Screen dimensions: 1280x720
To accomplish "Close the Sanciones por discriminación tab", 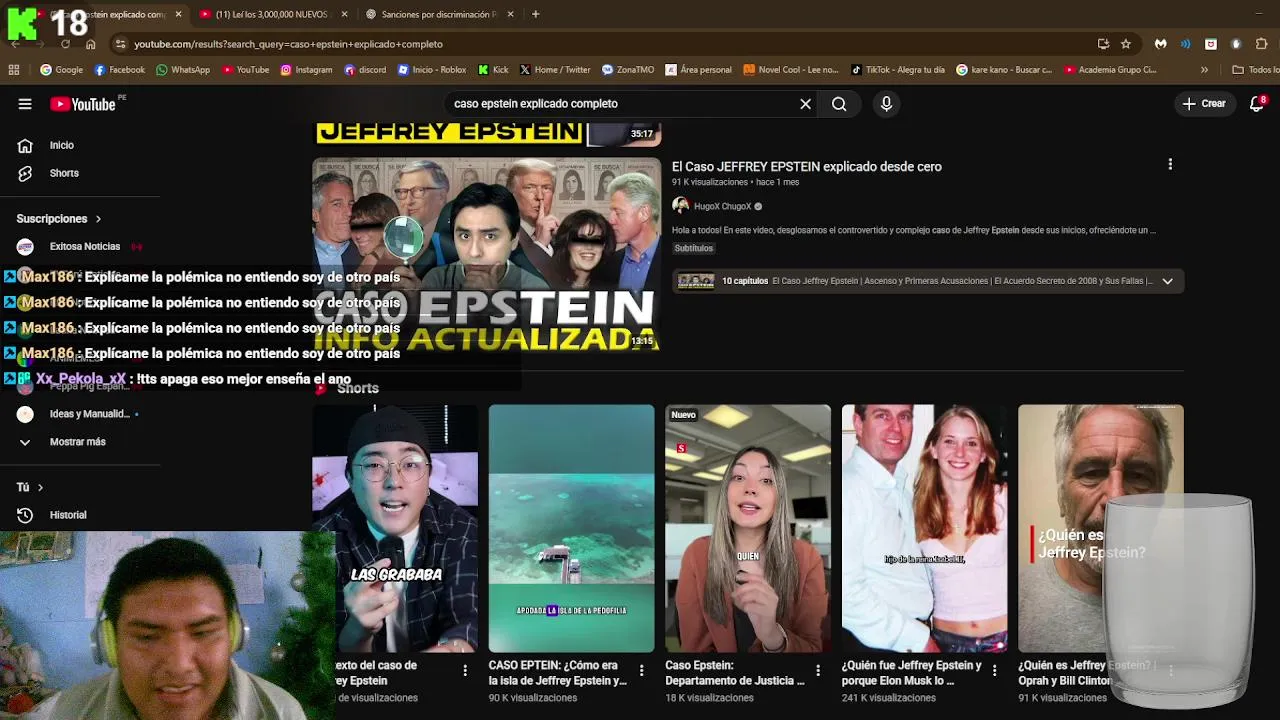I will (510, 14).
